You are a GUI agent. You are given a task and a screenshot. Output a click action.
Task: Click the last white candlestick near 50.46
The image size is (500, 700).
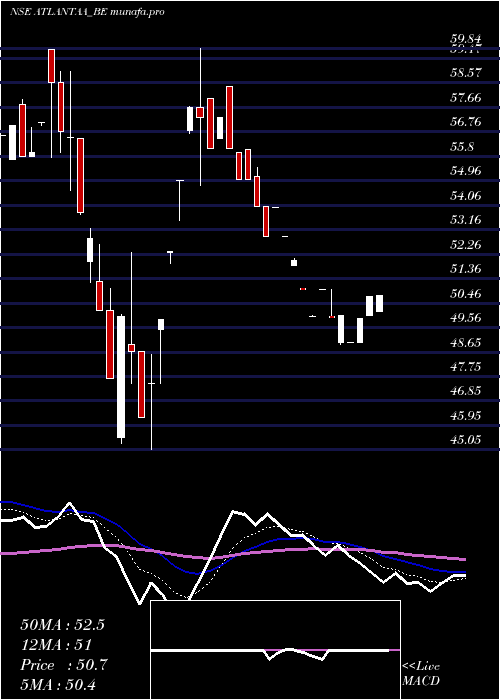pyautogui.click(x=379, y=304)
